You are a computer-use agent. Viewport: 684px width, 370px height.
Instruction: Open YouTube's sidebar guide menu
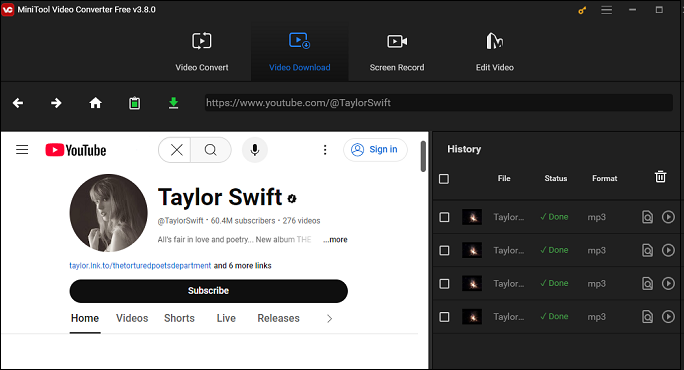[22, 150]
